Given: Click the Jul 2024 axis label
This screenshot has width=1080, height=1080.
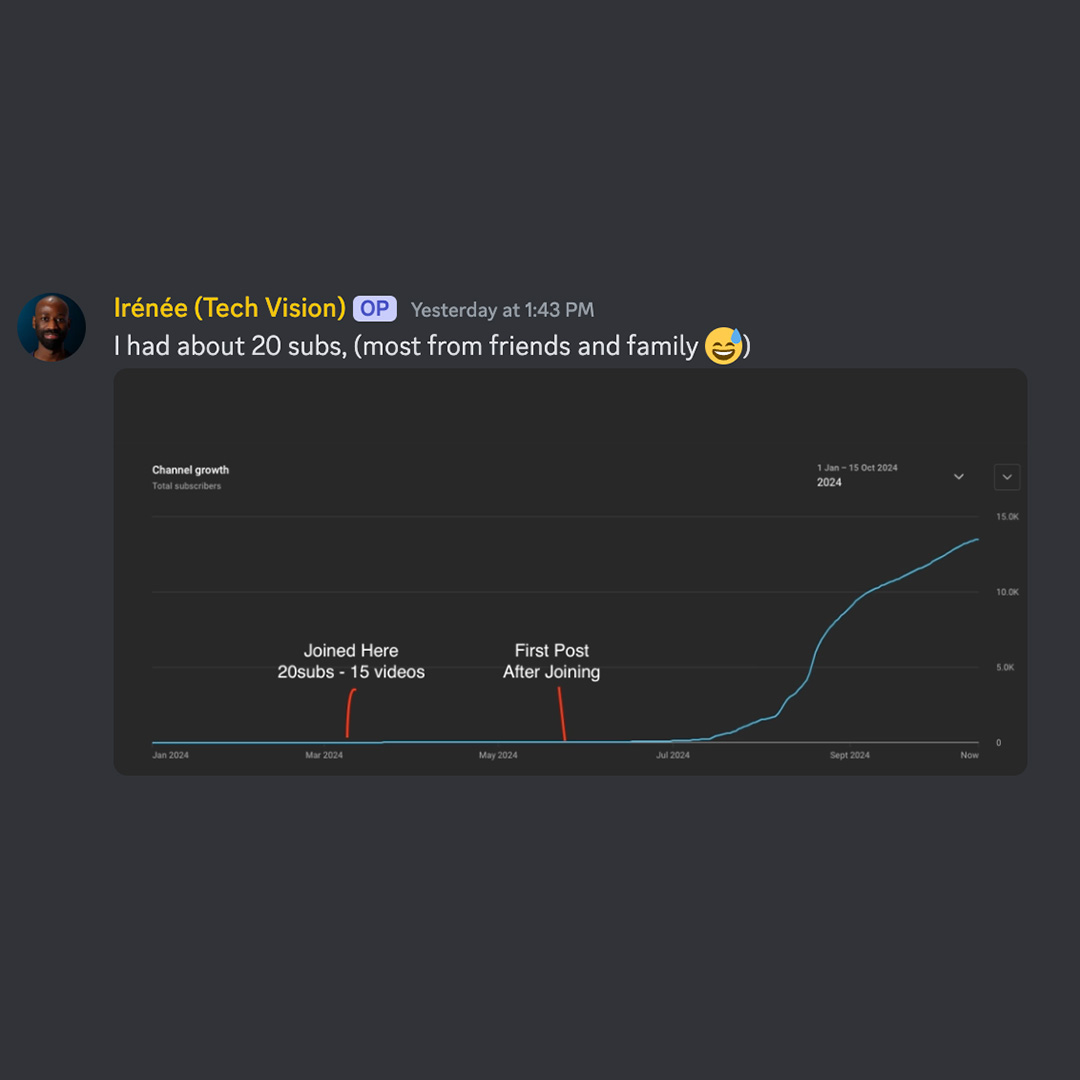Looking at the screenshot, I should coord(672,755).
